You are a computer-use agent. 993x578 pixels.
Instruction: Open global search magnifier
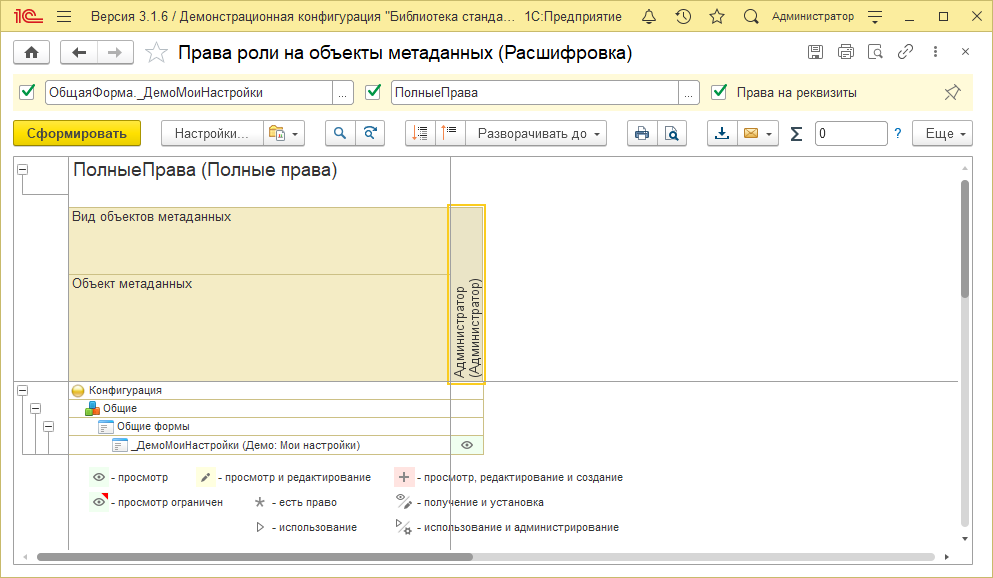tap(750, 17)
